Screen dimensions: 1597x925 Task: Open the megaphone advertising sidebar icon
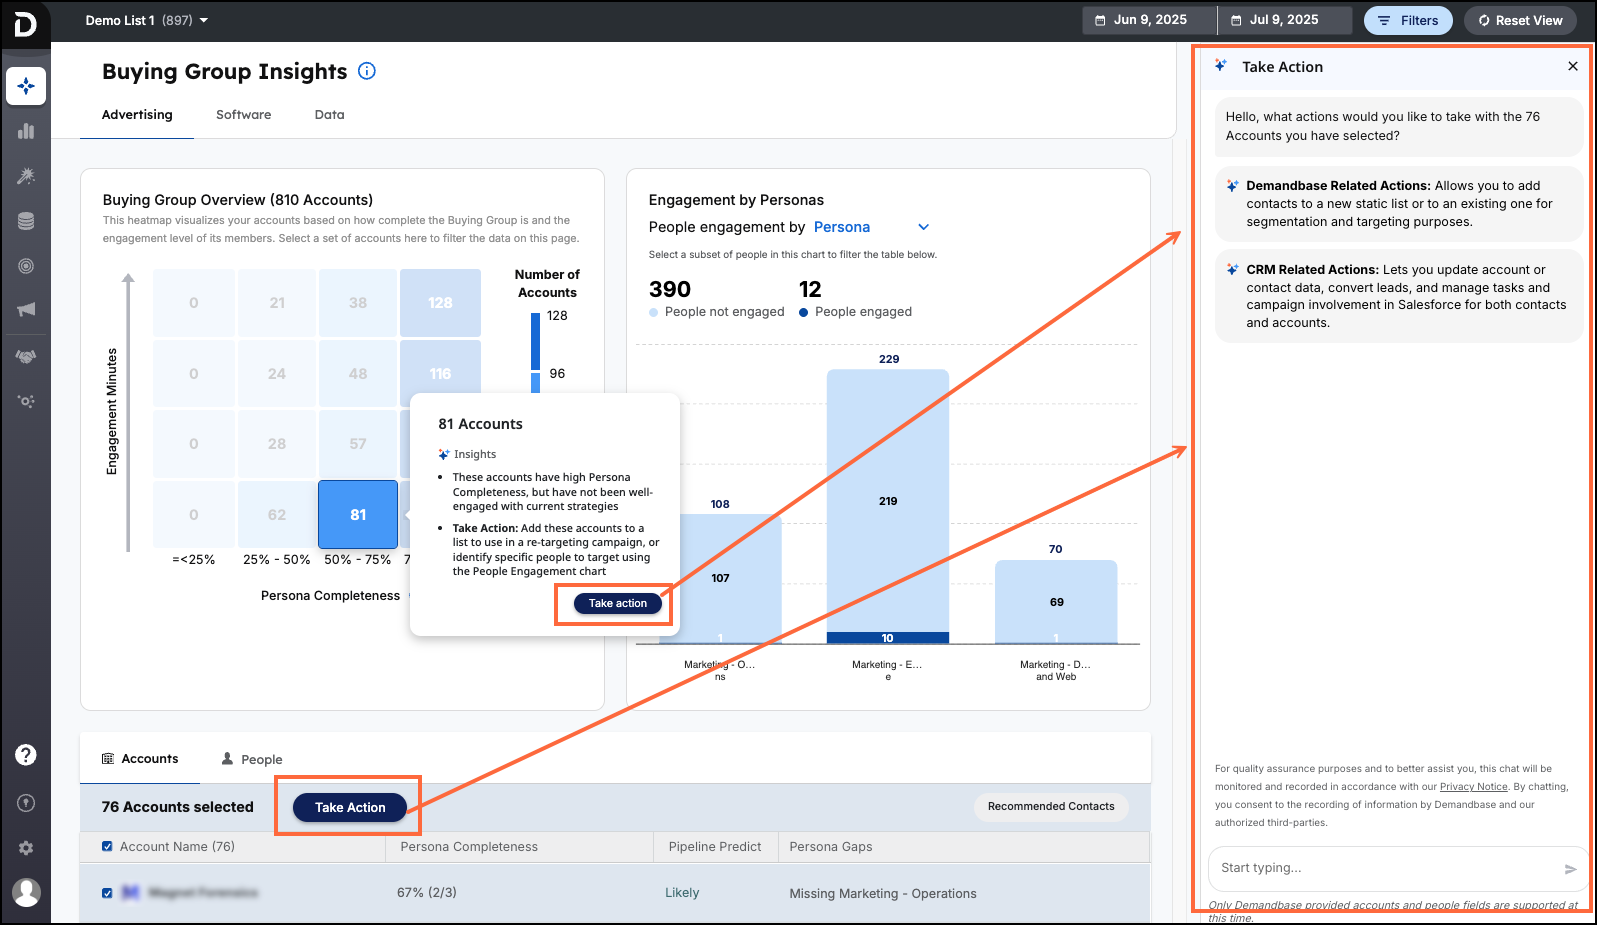pos(26,310)
